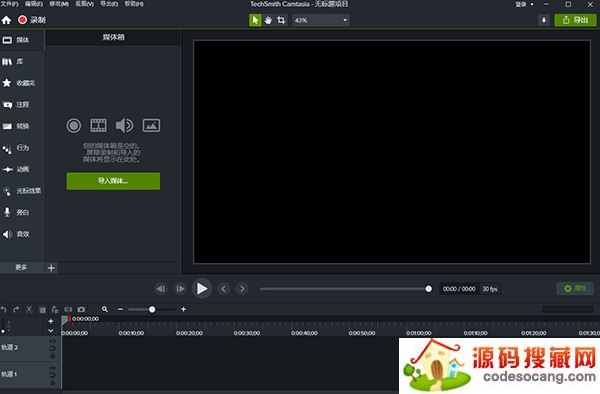This screenshot has width=600, height=394.
Task: Jump to next clip with right chevron
Action: pos(242,289)
